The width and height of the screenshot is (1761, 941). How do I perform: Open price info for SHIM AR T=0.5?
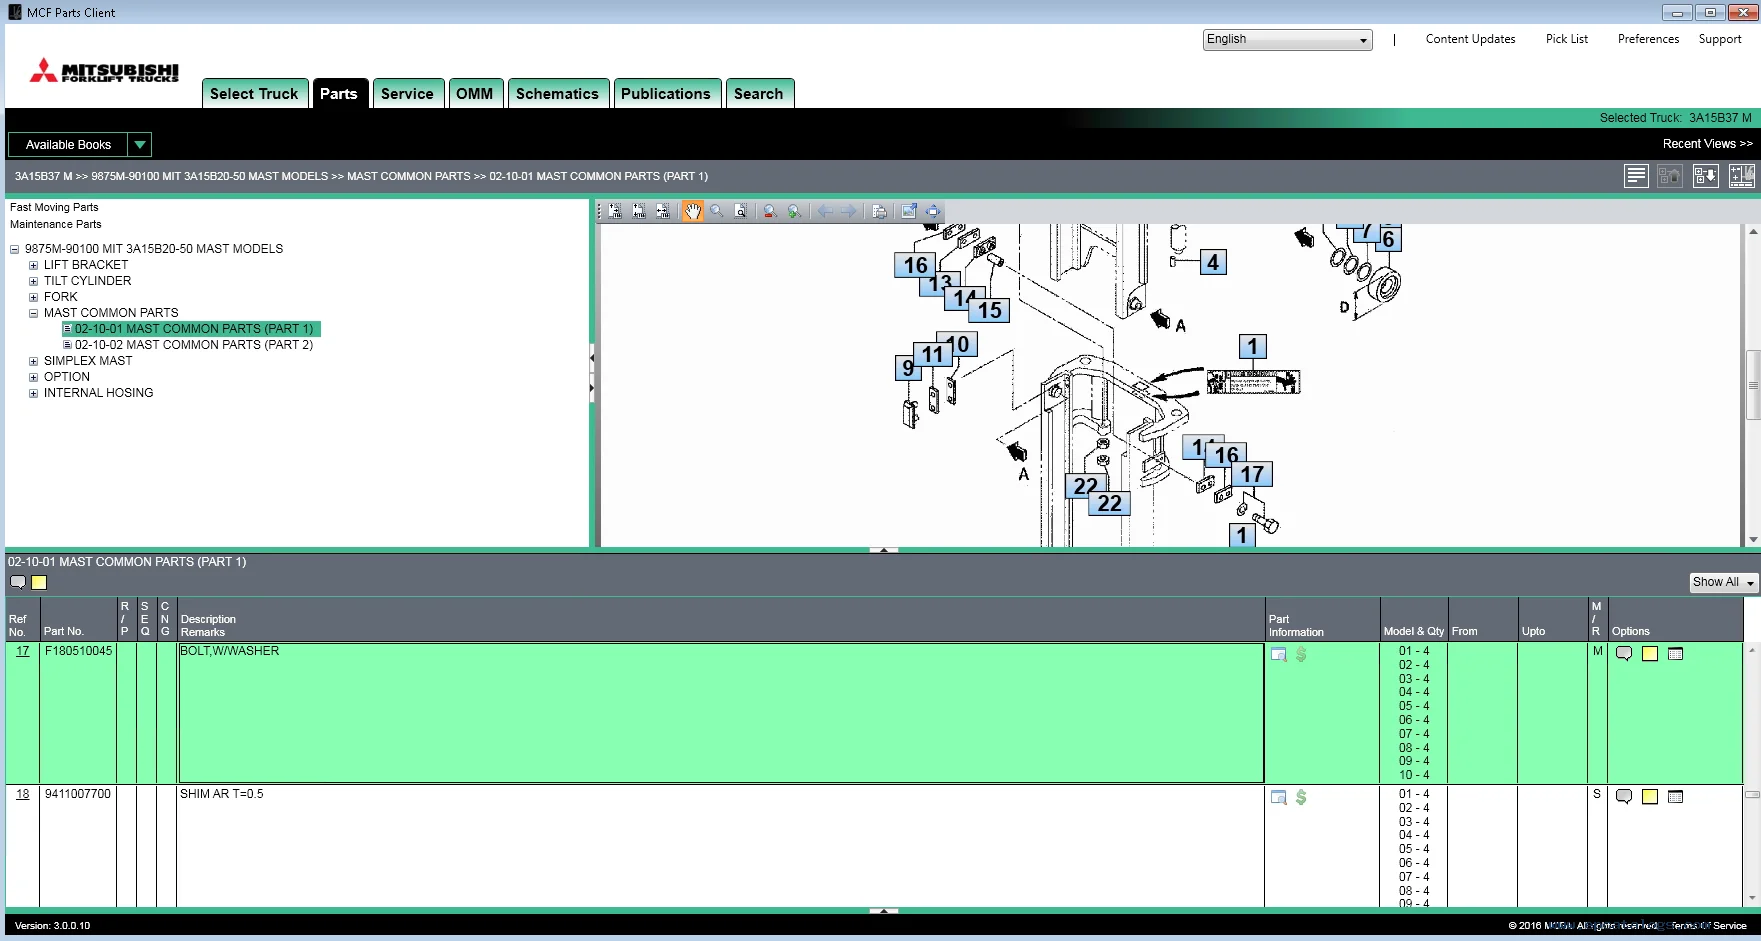(1301, 797)
